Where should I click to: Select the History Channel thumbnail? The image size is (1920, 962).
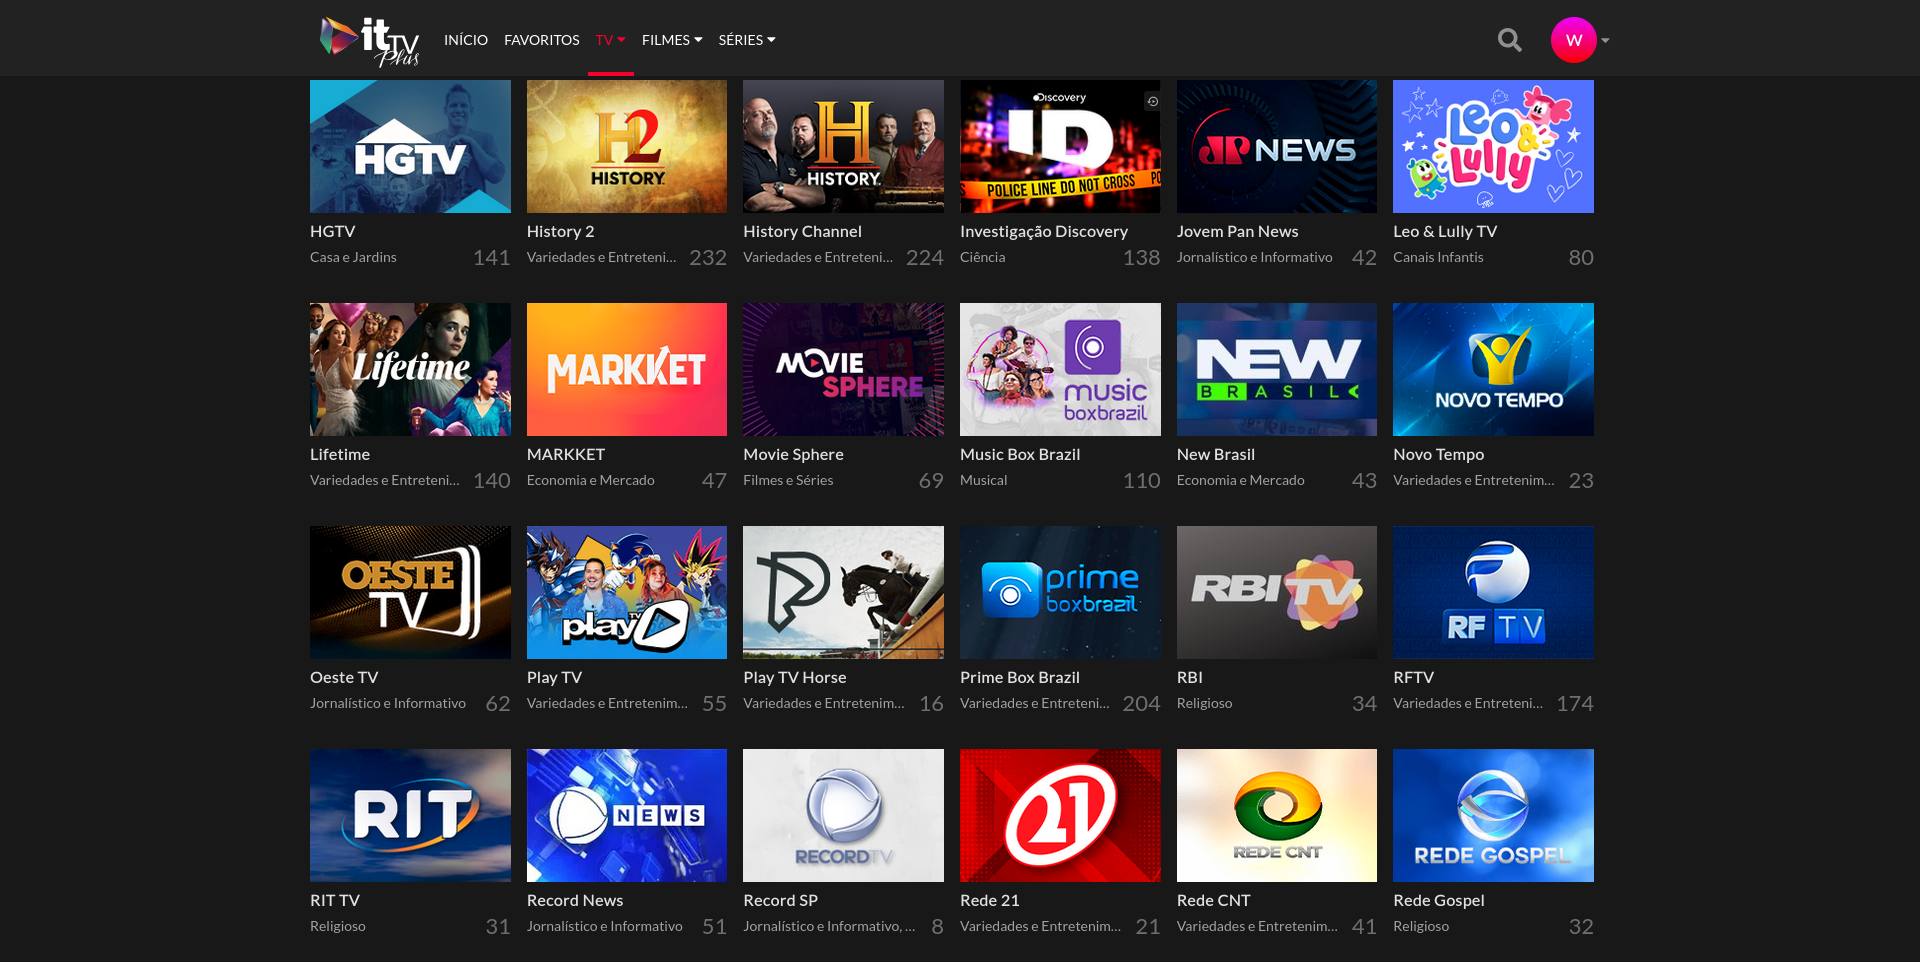pos(843,146)
